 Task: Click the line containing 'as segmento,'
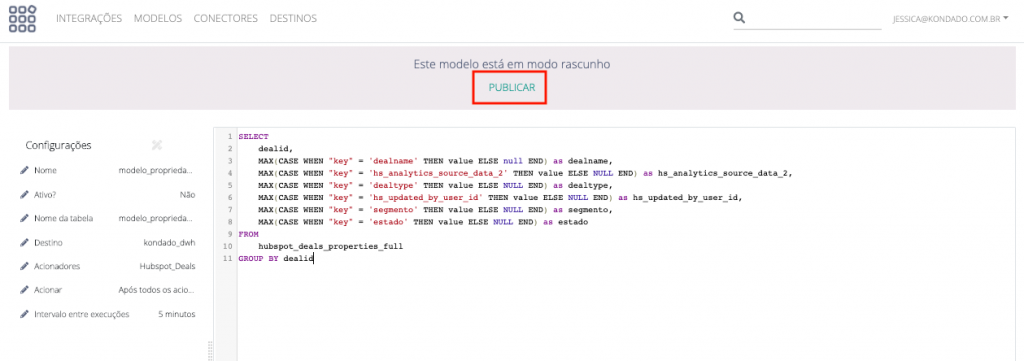(x=437, y=210)
